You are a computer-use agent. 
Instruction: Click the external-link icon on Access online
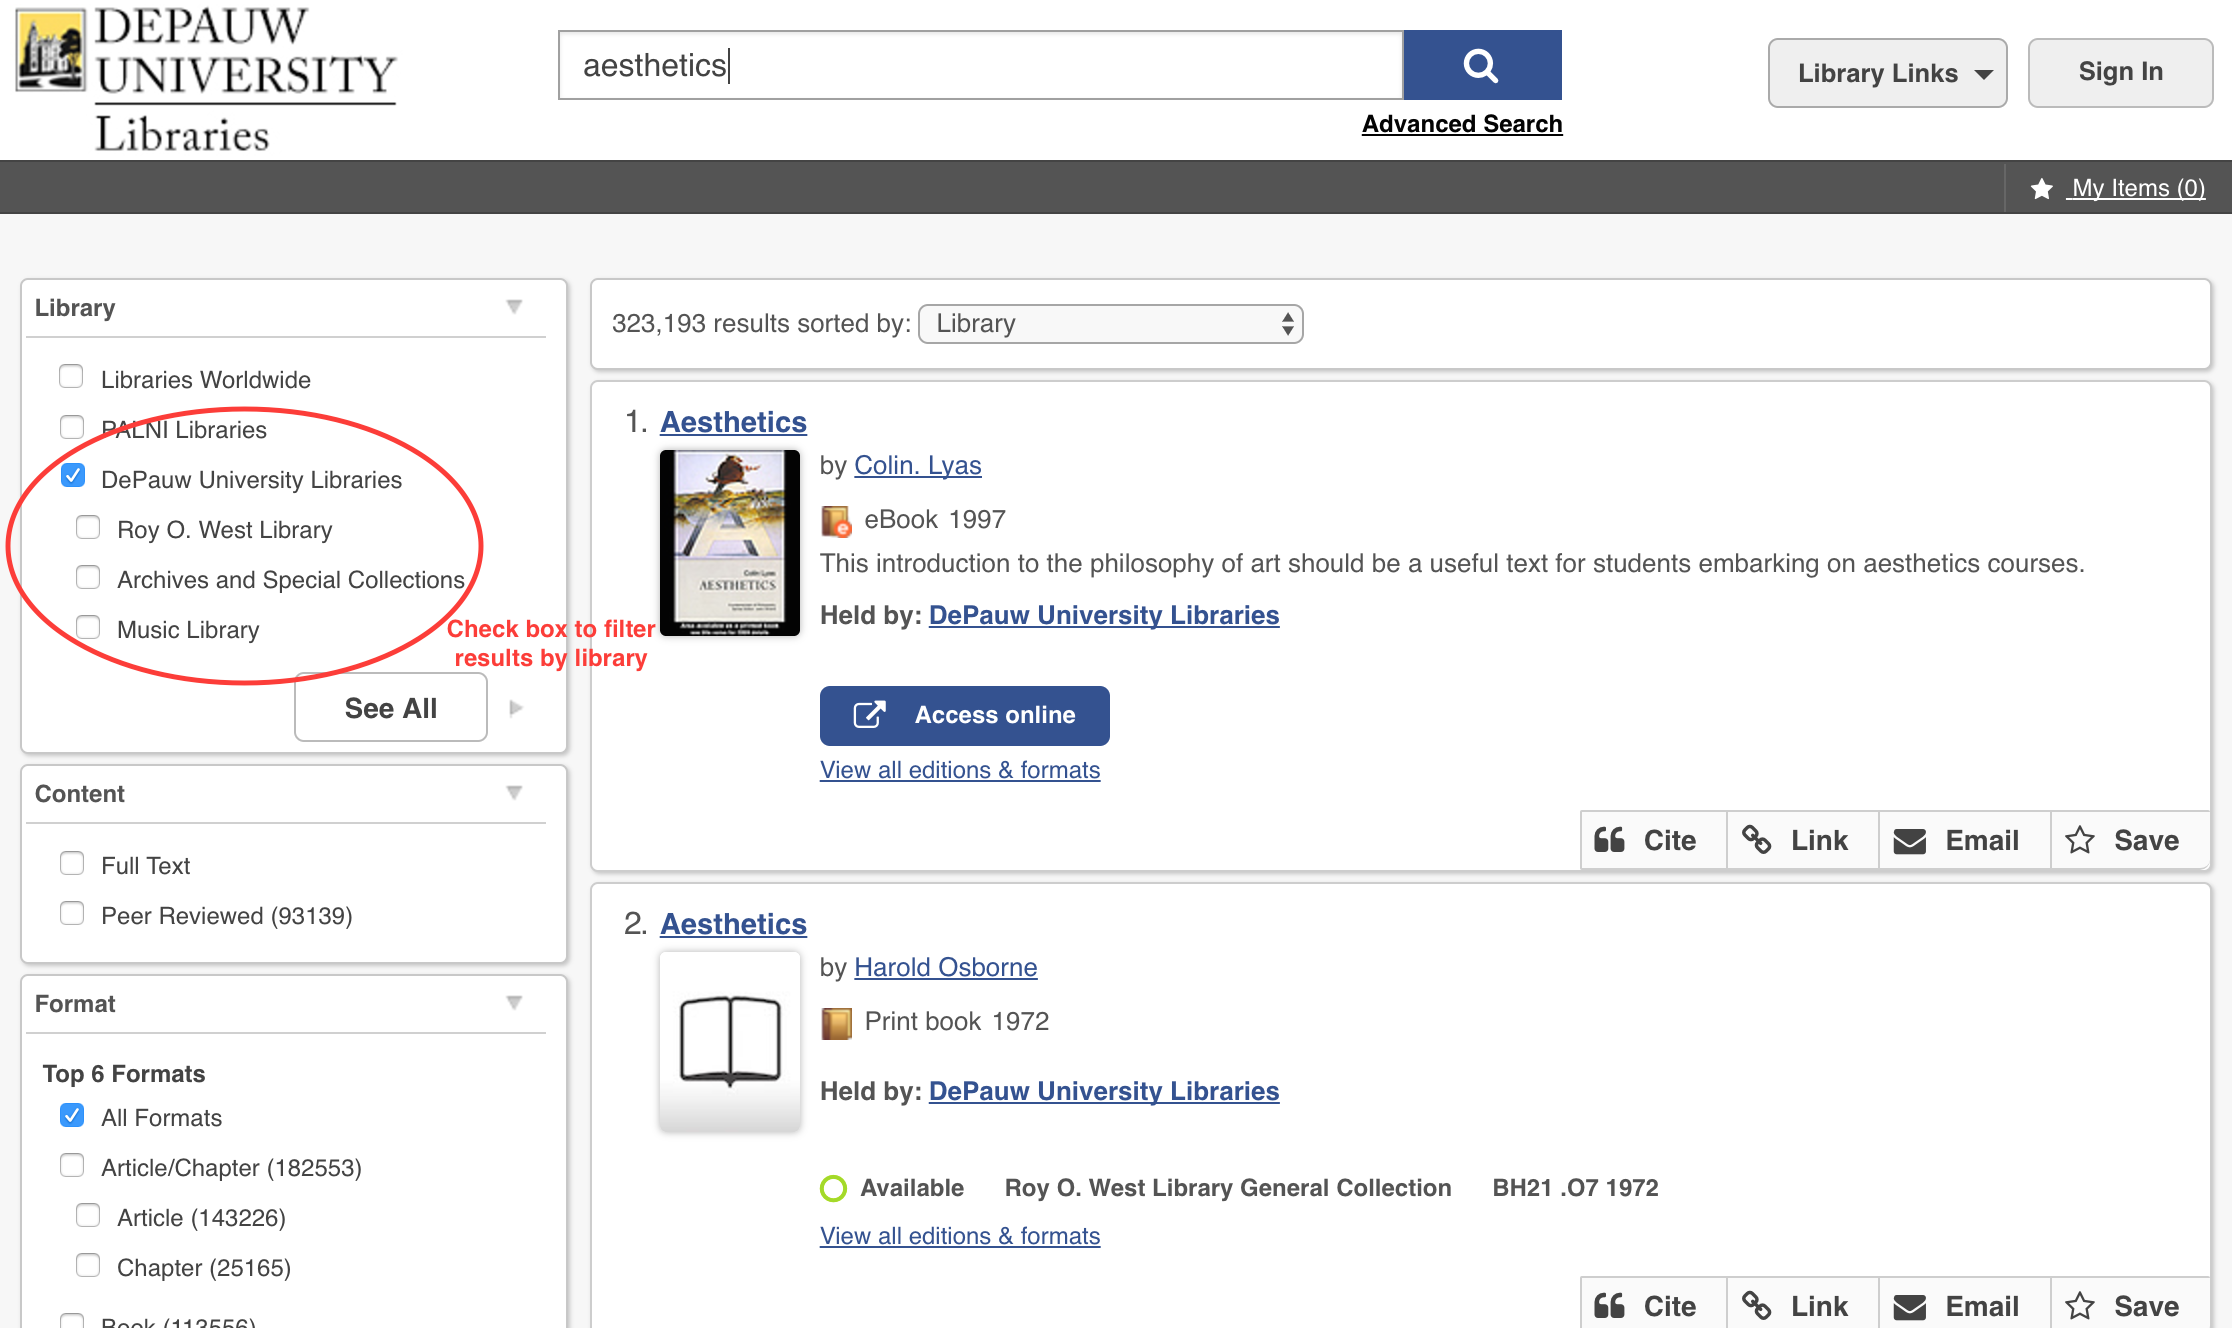coord(869,715)
